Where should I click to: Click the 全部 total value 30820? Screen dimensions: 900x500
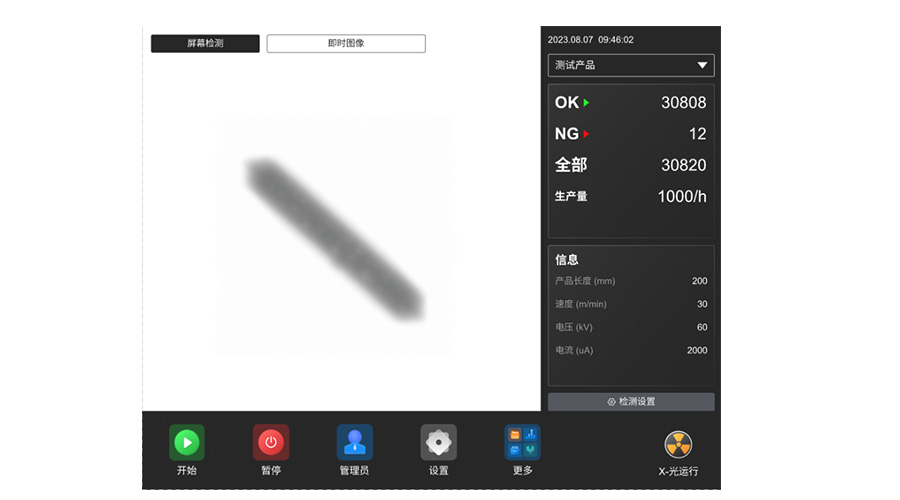pos(684,165)
